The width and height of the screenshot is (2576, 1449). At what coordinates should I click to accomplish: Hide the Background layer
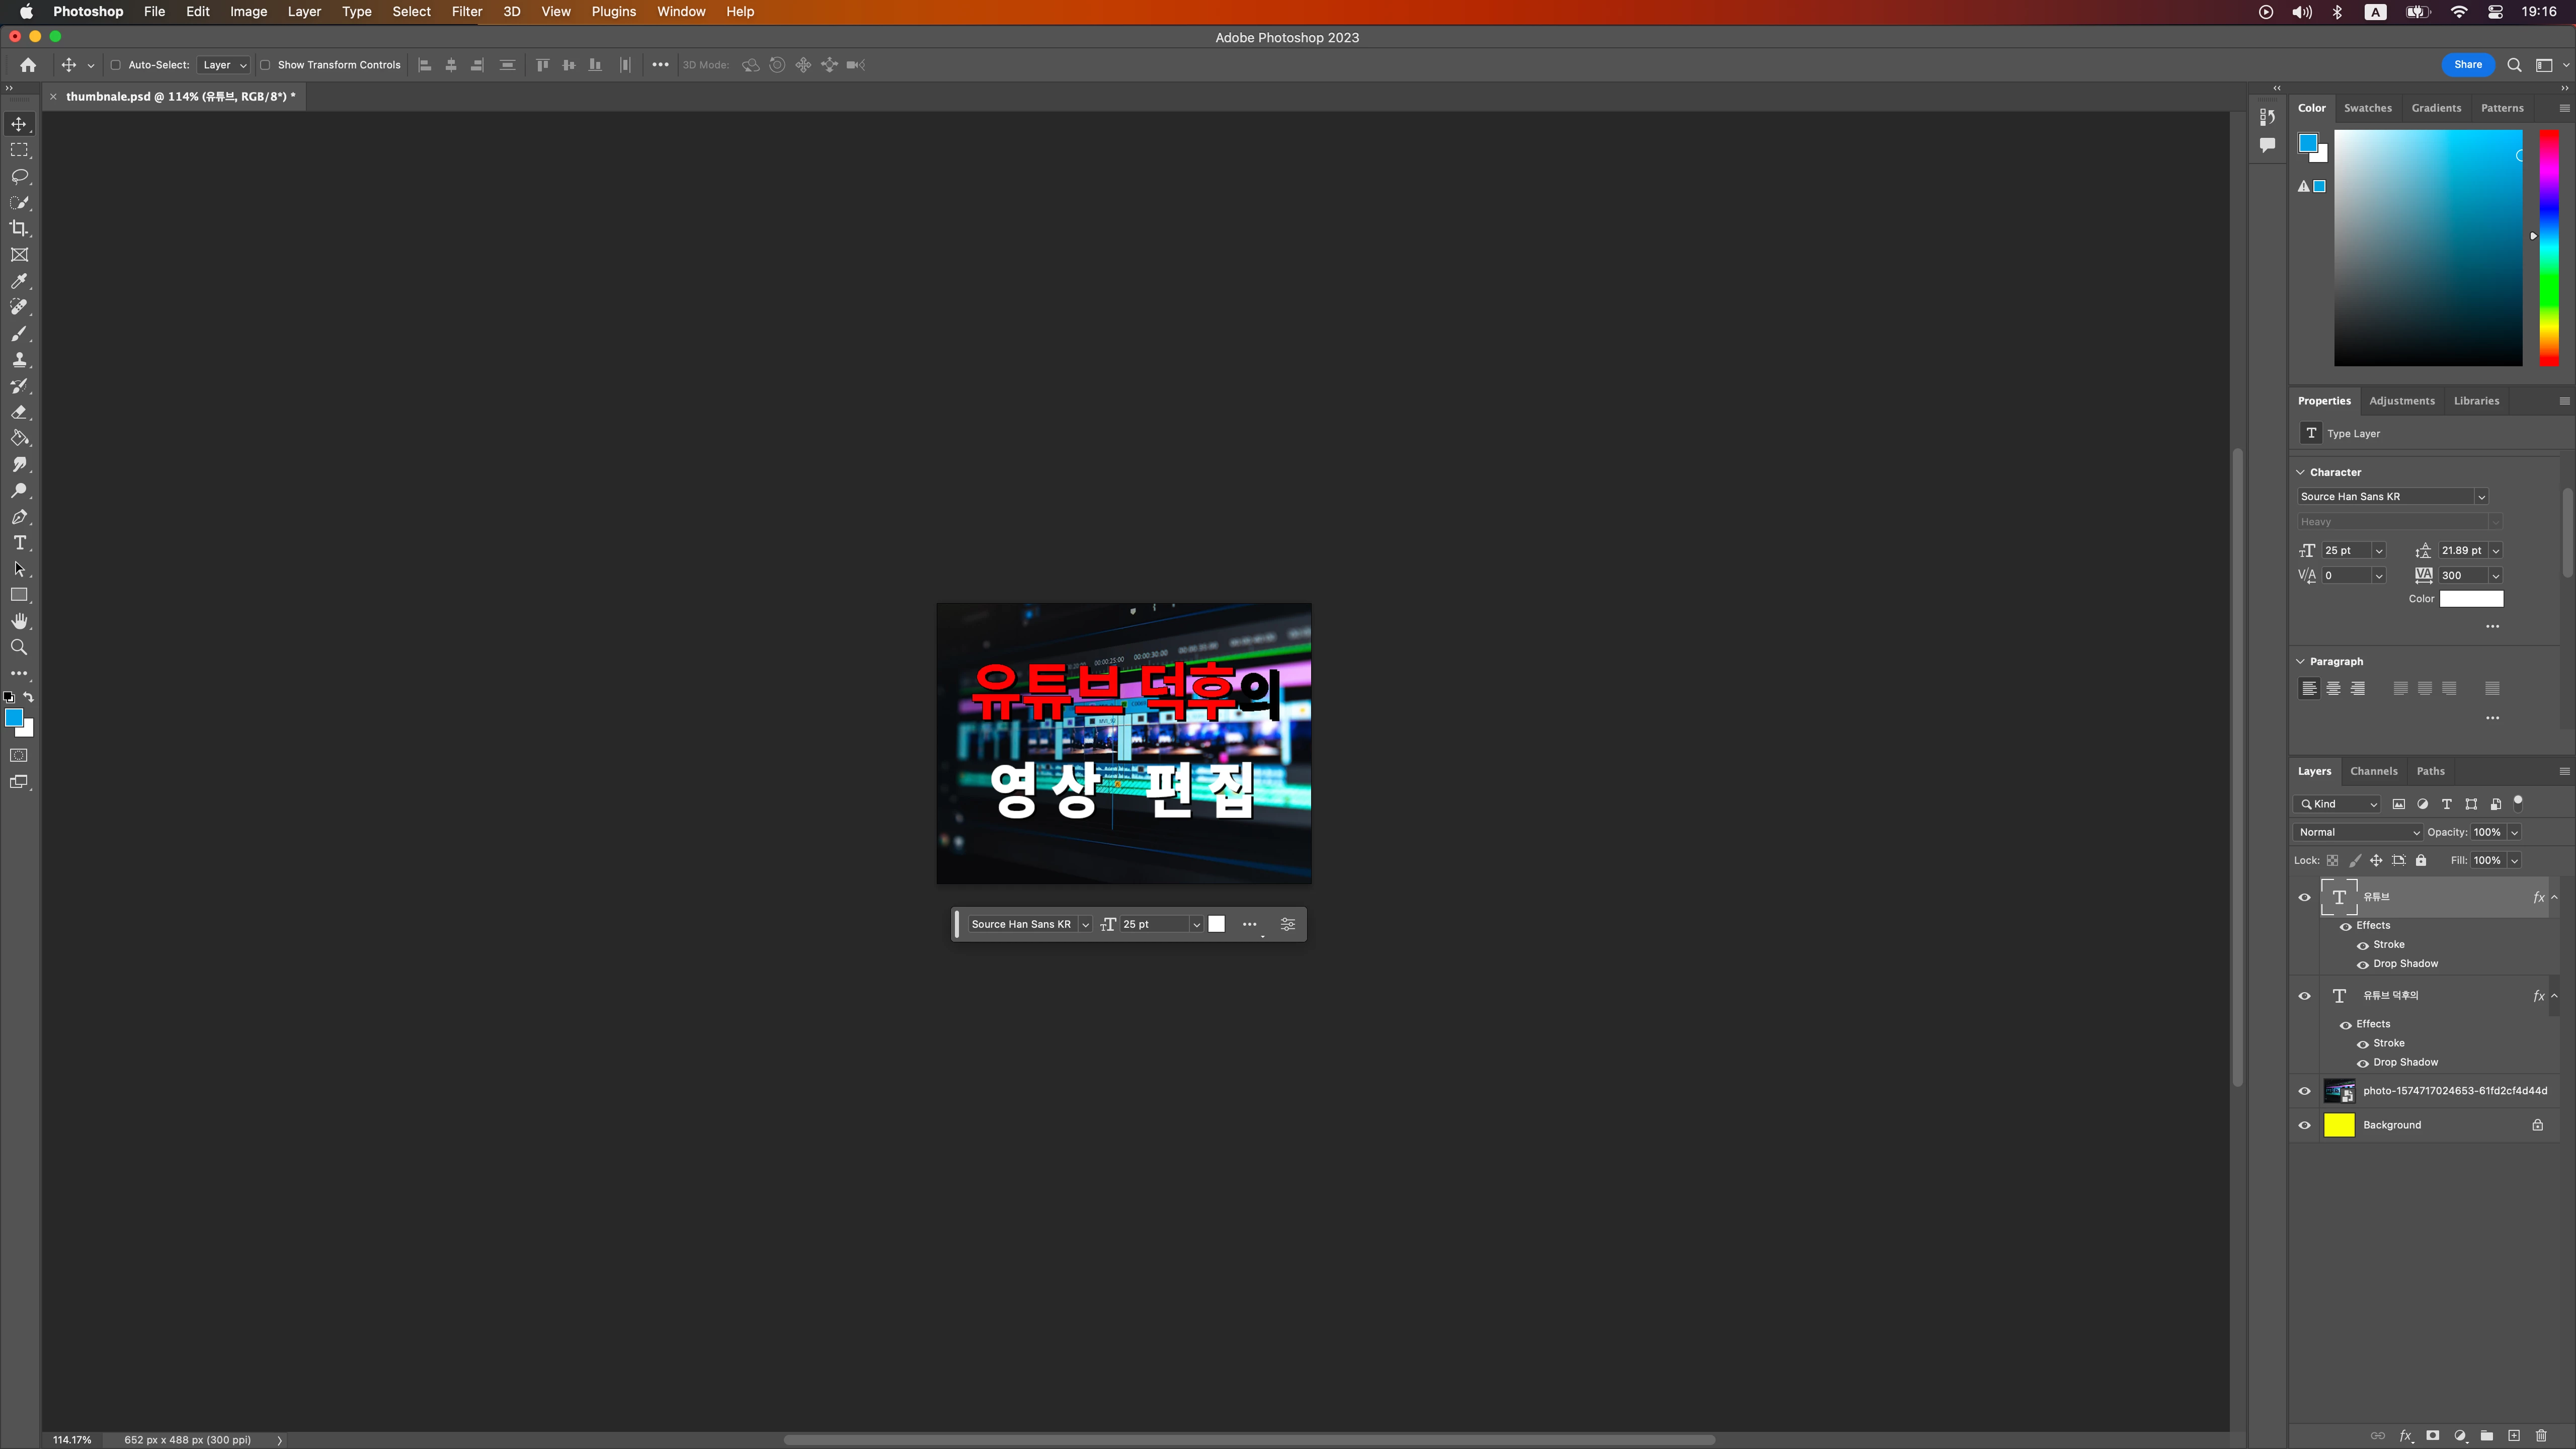click(2304, 1125)
